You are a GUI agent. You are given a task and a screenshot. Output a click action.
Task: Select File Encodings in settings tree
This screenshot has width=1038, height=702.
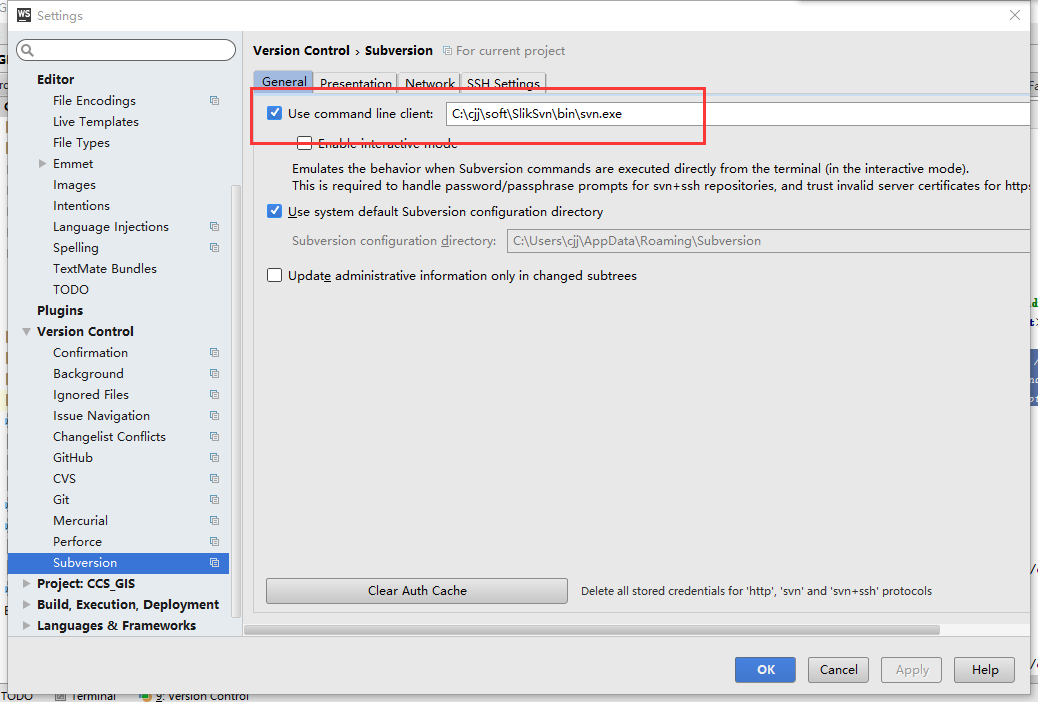[x=95, y=101]
